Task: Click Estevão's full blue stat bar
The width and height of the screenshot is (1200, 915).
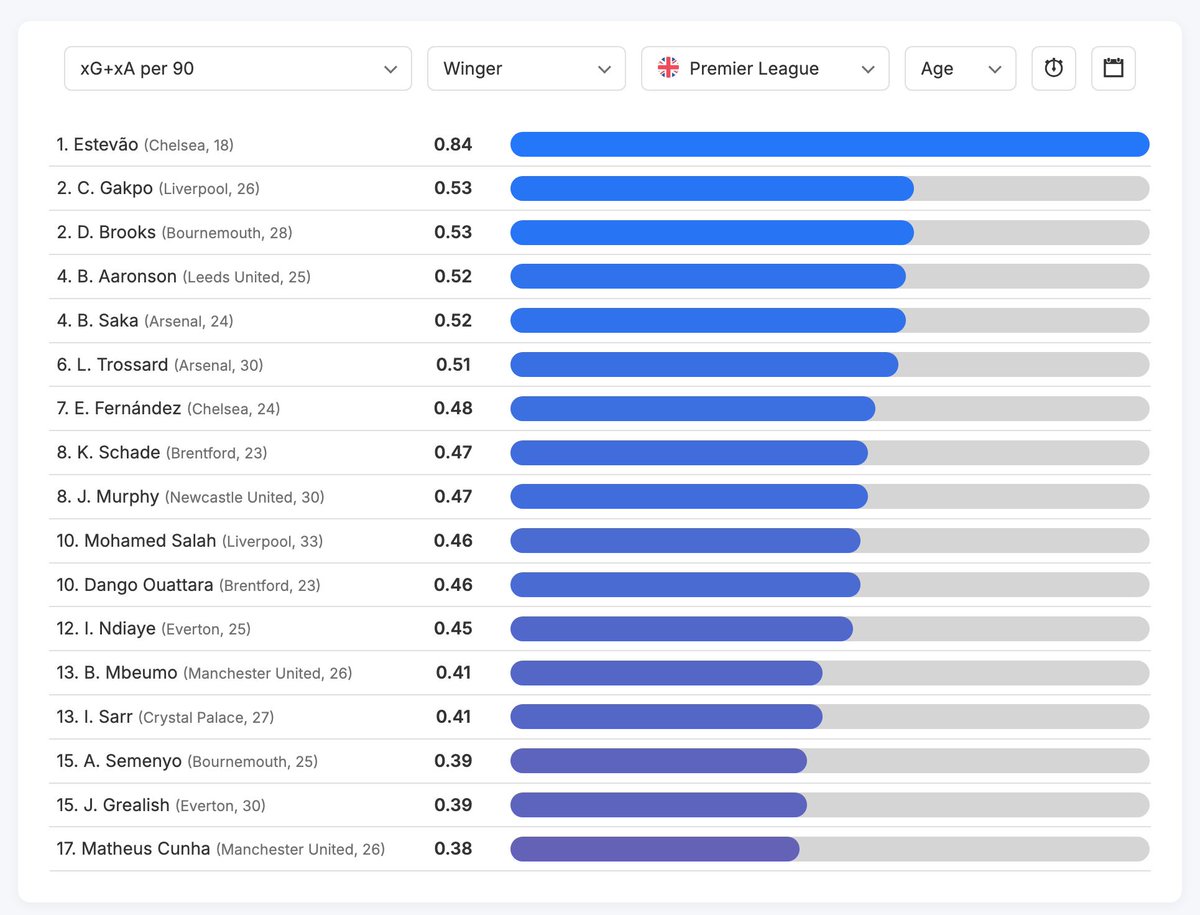Action: click(x=829, y=144)
